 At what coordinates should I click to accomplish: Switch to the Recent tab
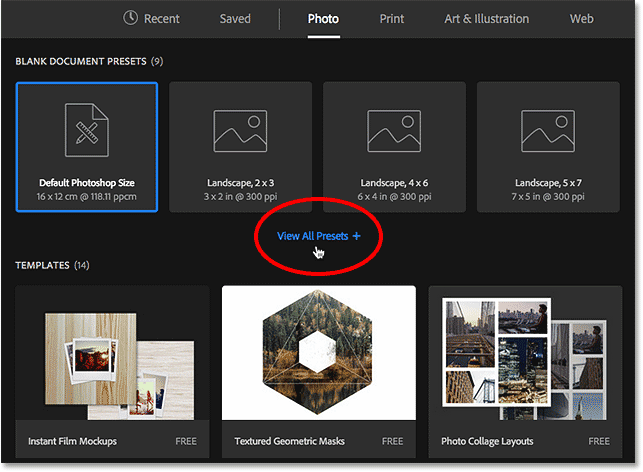(162, 19)
